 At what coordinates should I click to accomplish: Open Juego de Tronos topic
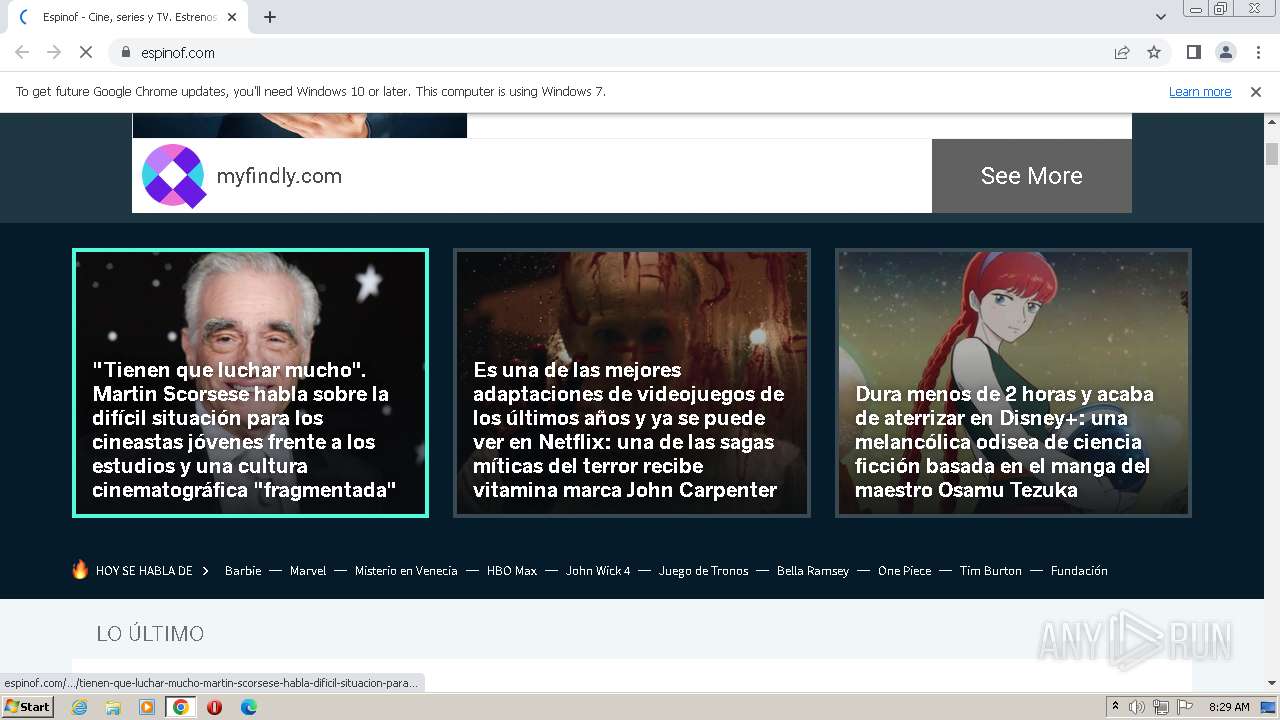pos(703,571)
